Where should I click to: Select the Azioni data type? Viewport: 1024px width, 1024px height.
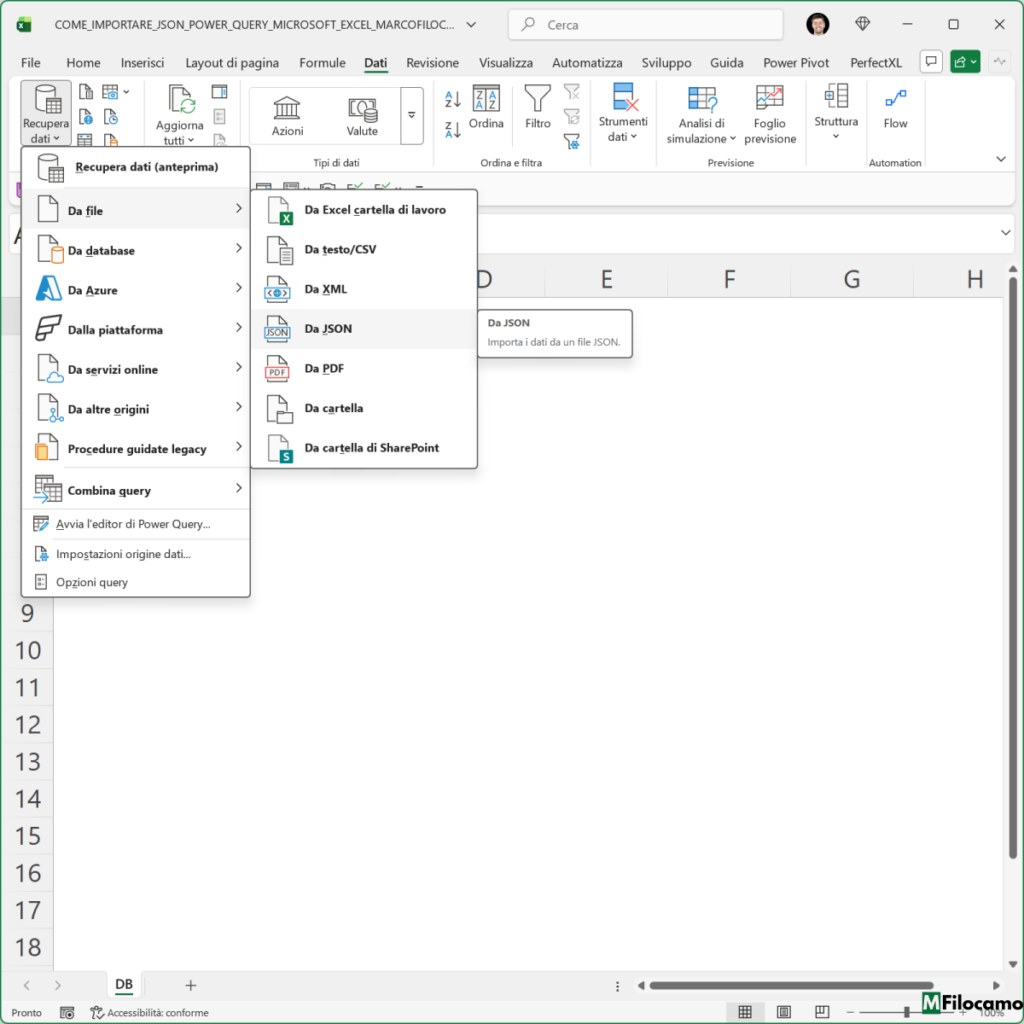[x=287, y=116]
